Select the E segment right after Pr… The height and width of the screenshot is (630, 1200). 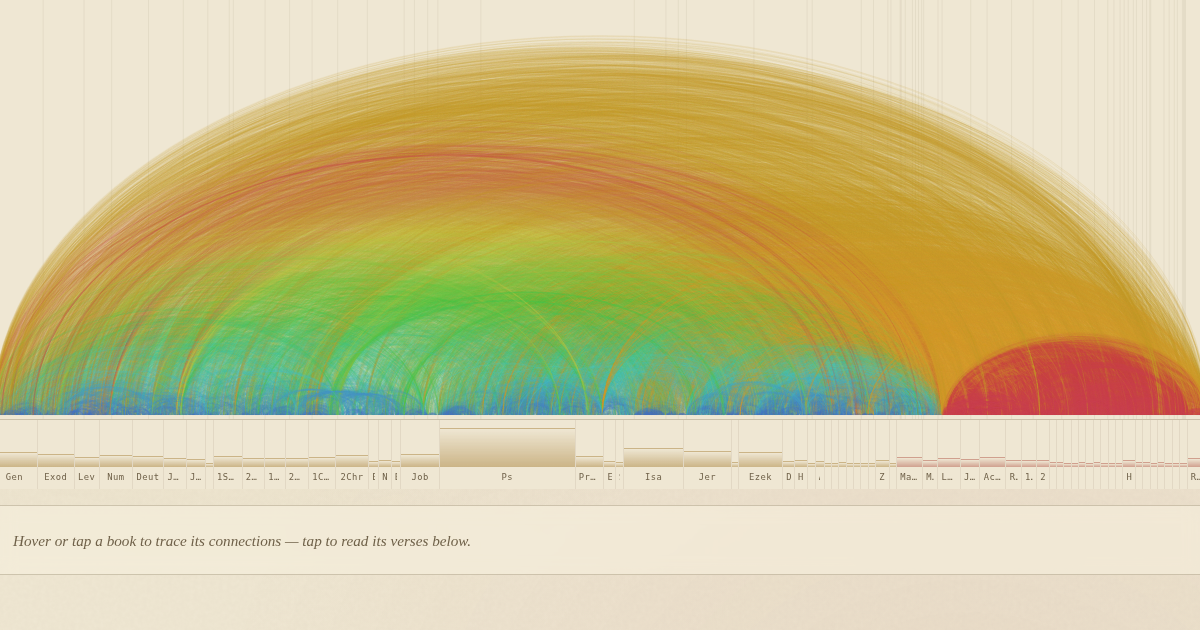coord(610,454)
